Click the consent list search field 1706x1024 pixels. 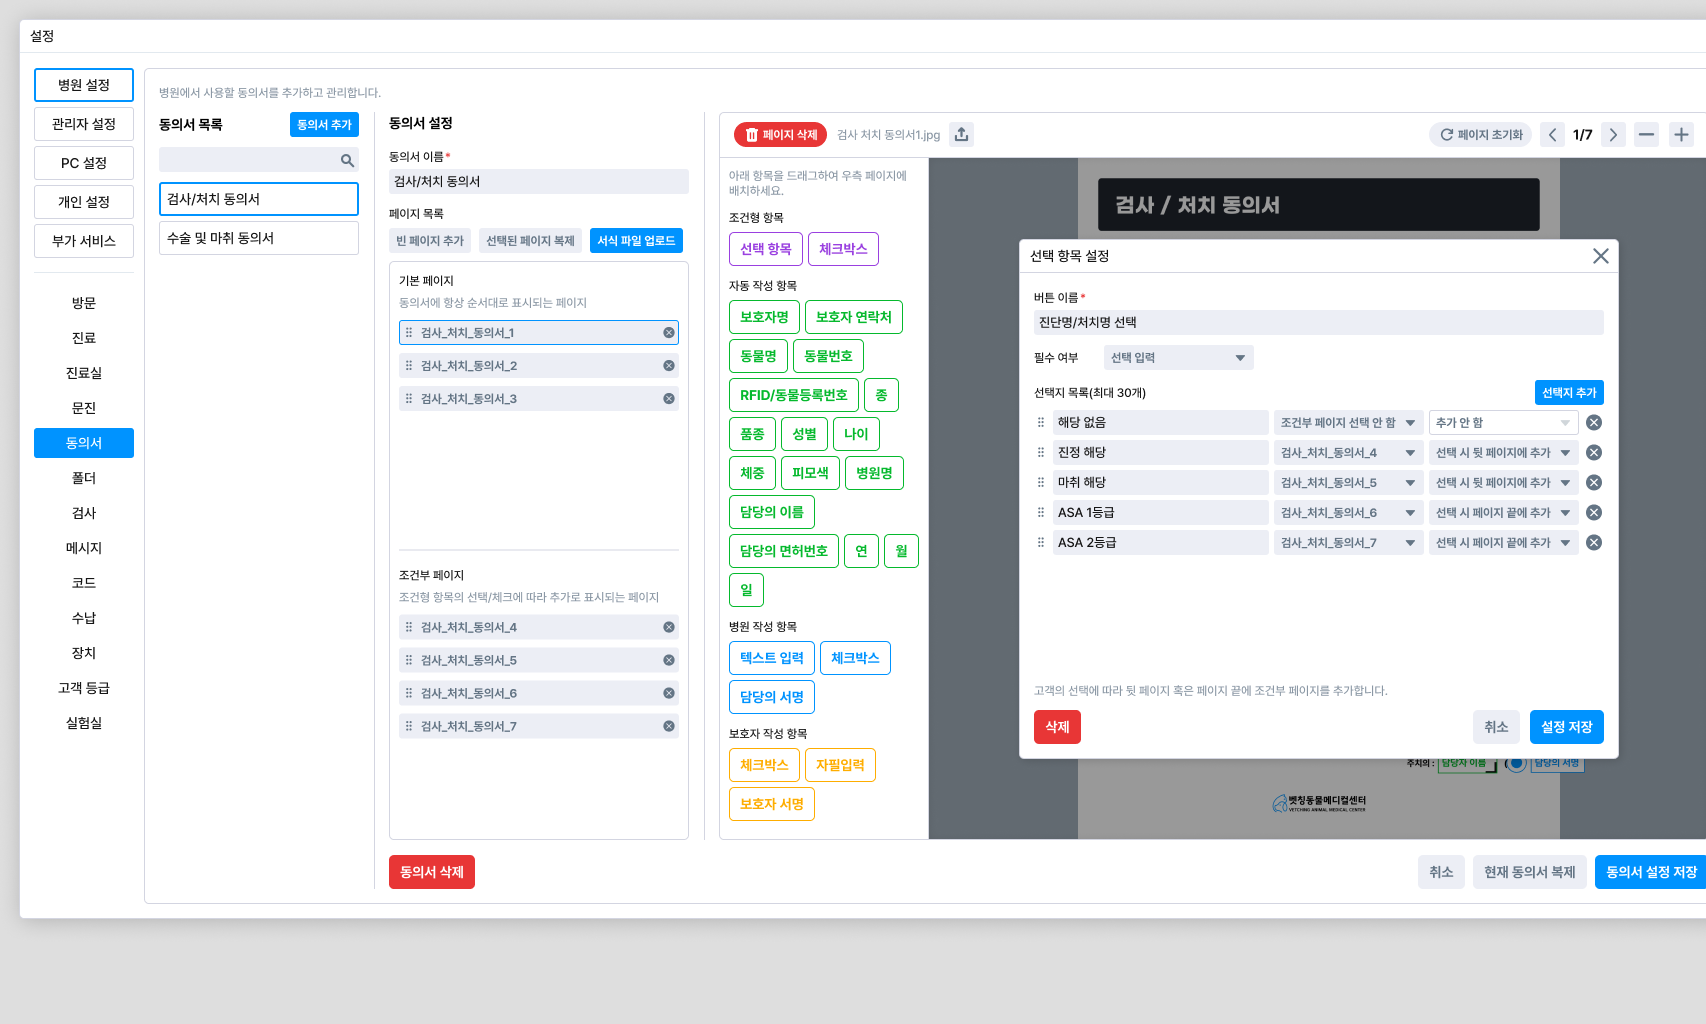259,160
